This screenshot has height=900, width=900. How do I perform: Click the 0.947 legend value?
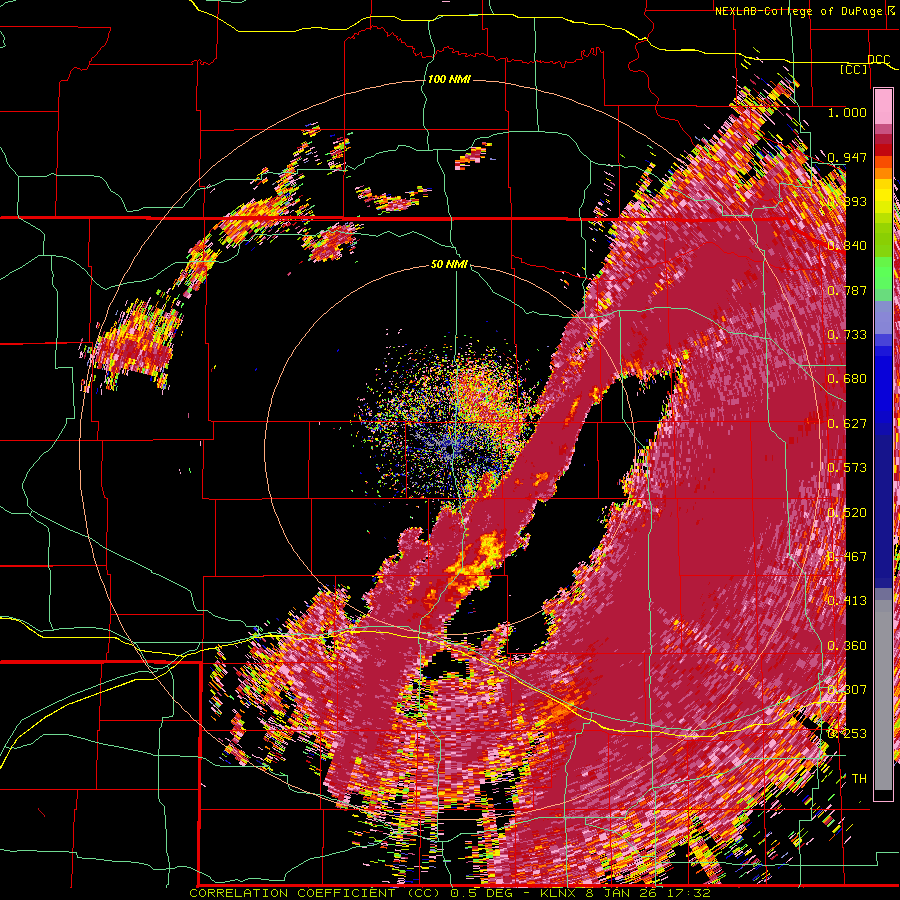click(x=847, y=157)
